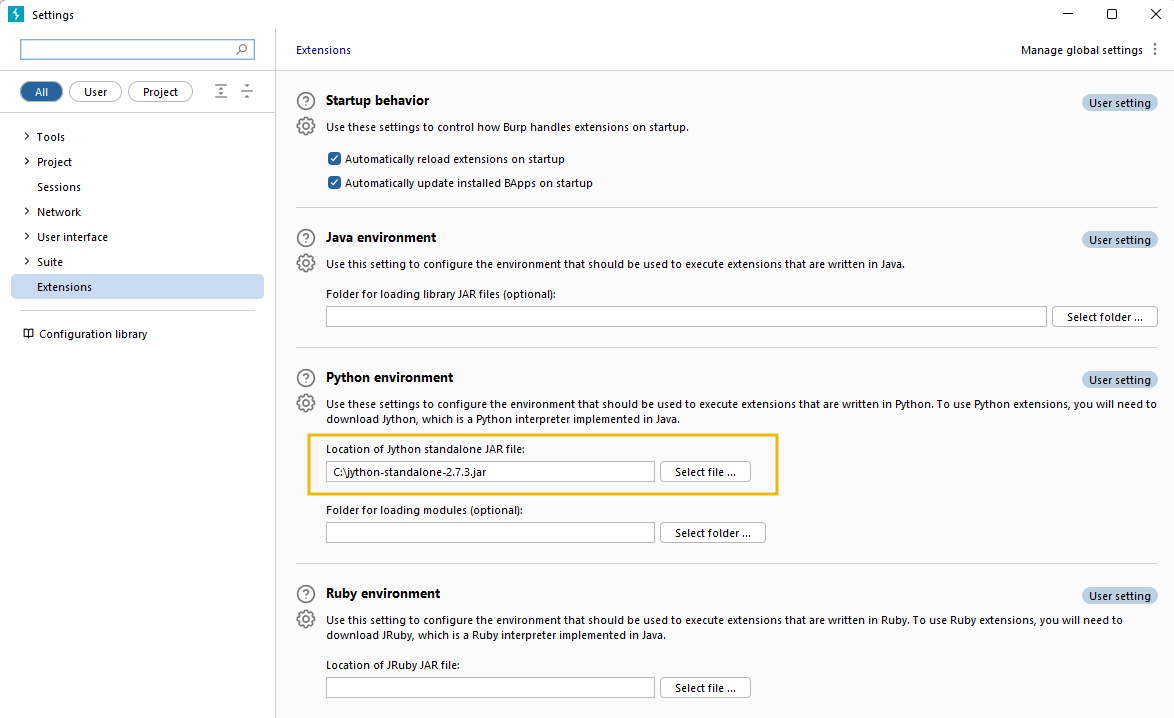Click Select file for the Jython JAR location

(x=705, y=471)
